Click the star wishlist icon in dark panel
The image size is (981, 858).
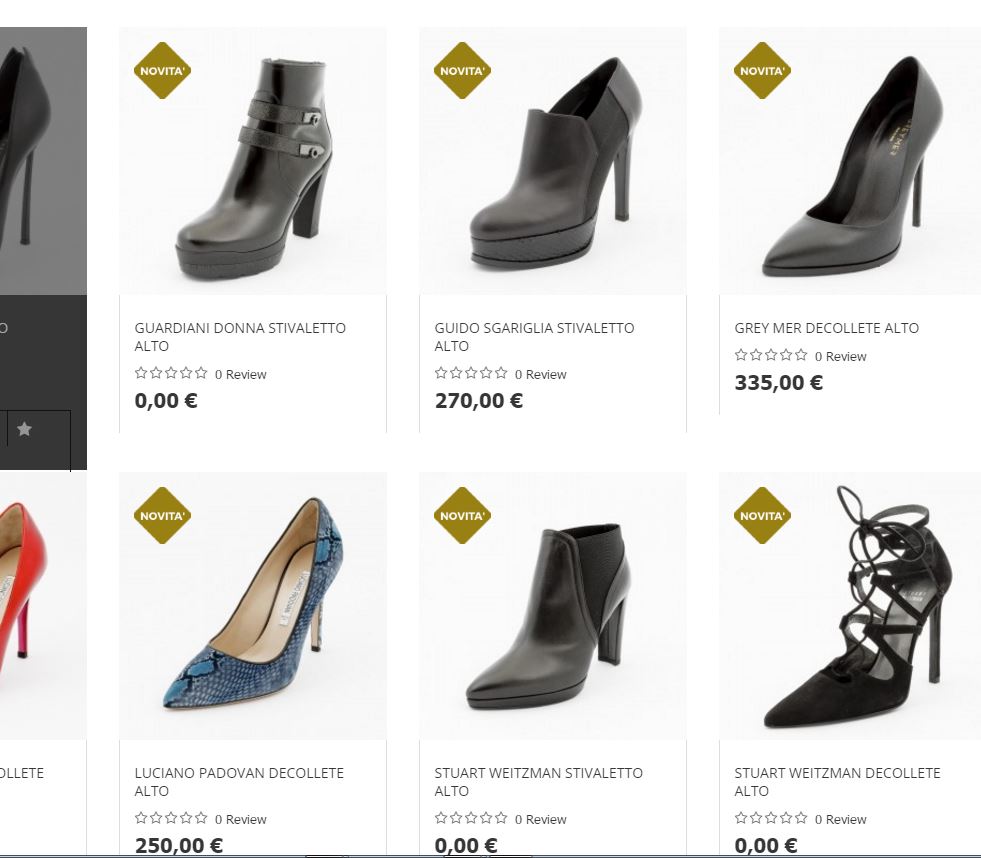[25, 429]
